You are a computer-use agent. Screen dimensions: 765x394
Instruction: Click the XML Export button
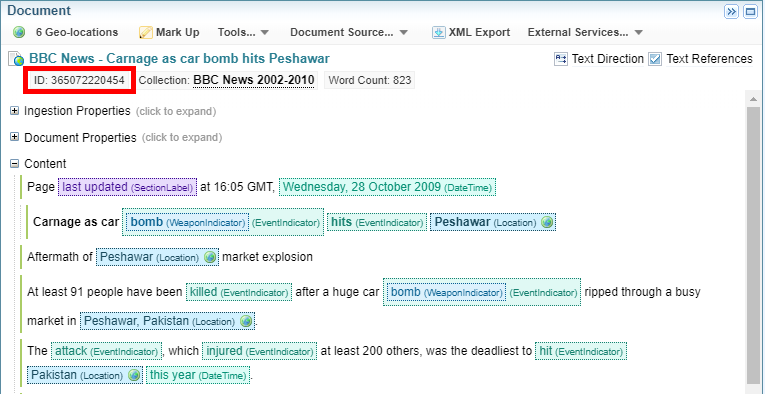471,33
